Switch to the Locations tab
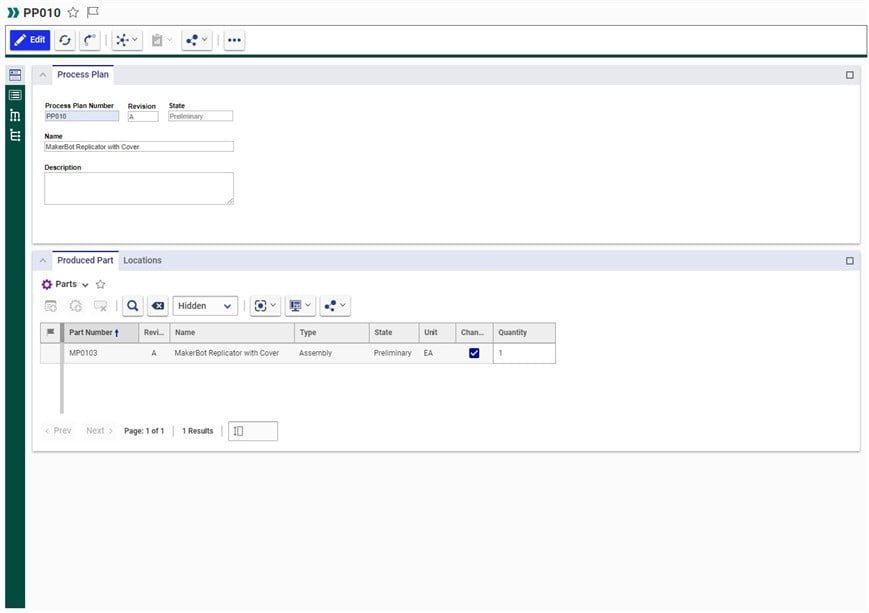 [x=142, y=260]
